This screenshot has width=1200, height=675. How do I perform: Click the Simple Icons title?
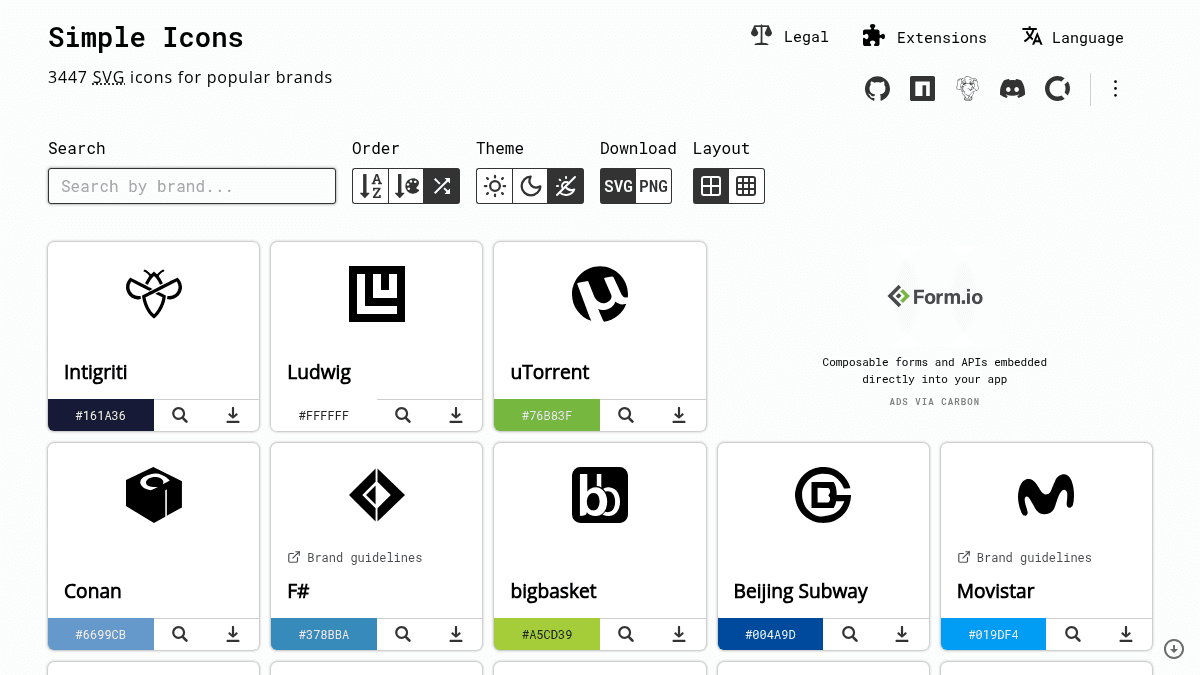coord(146,38)
